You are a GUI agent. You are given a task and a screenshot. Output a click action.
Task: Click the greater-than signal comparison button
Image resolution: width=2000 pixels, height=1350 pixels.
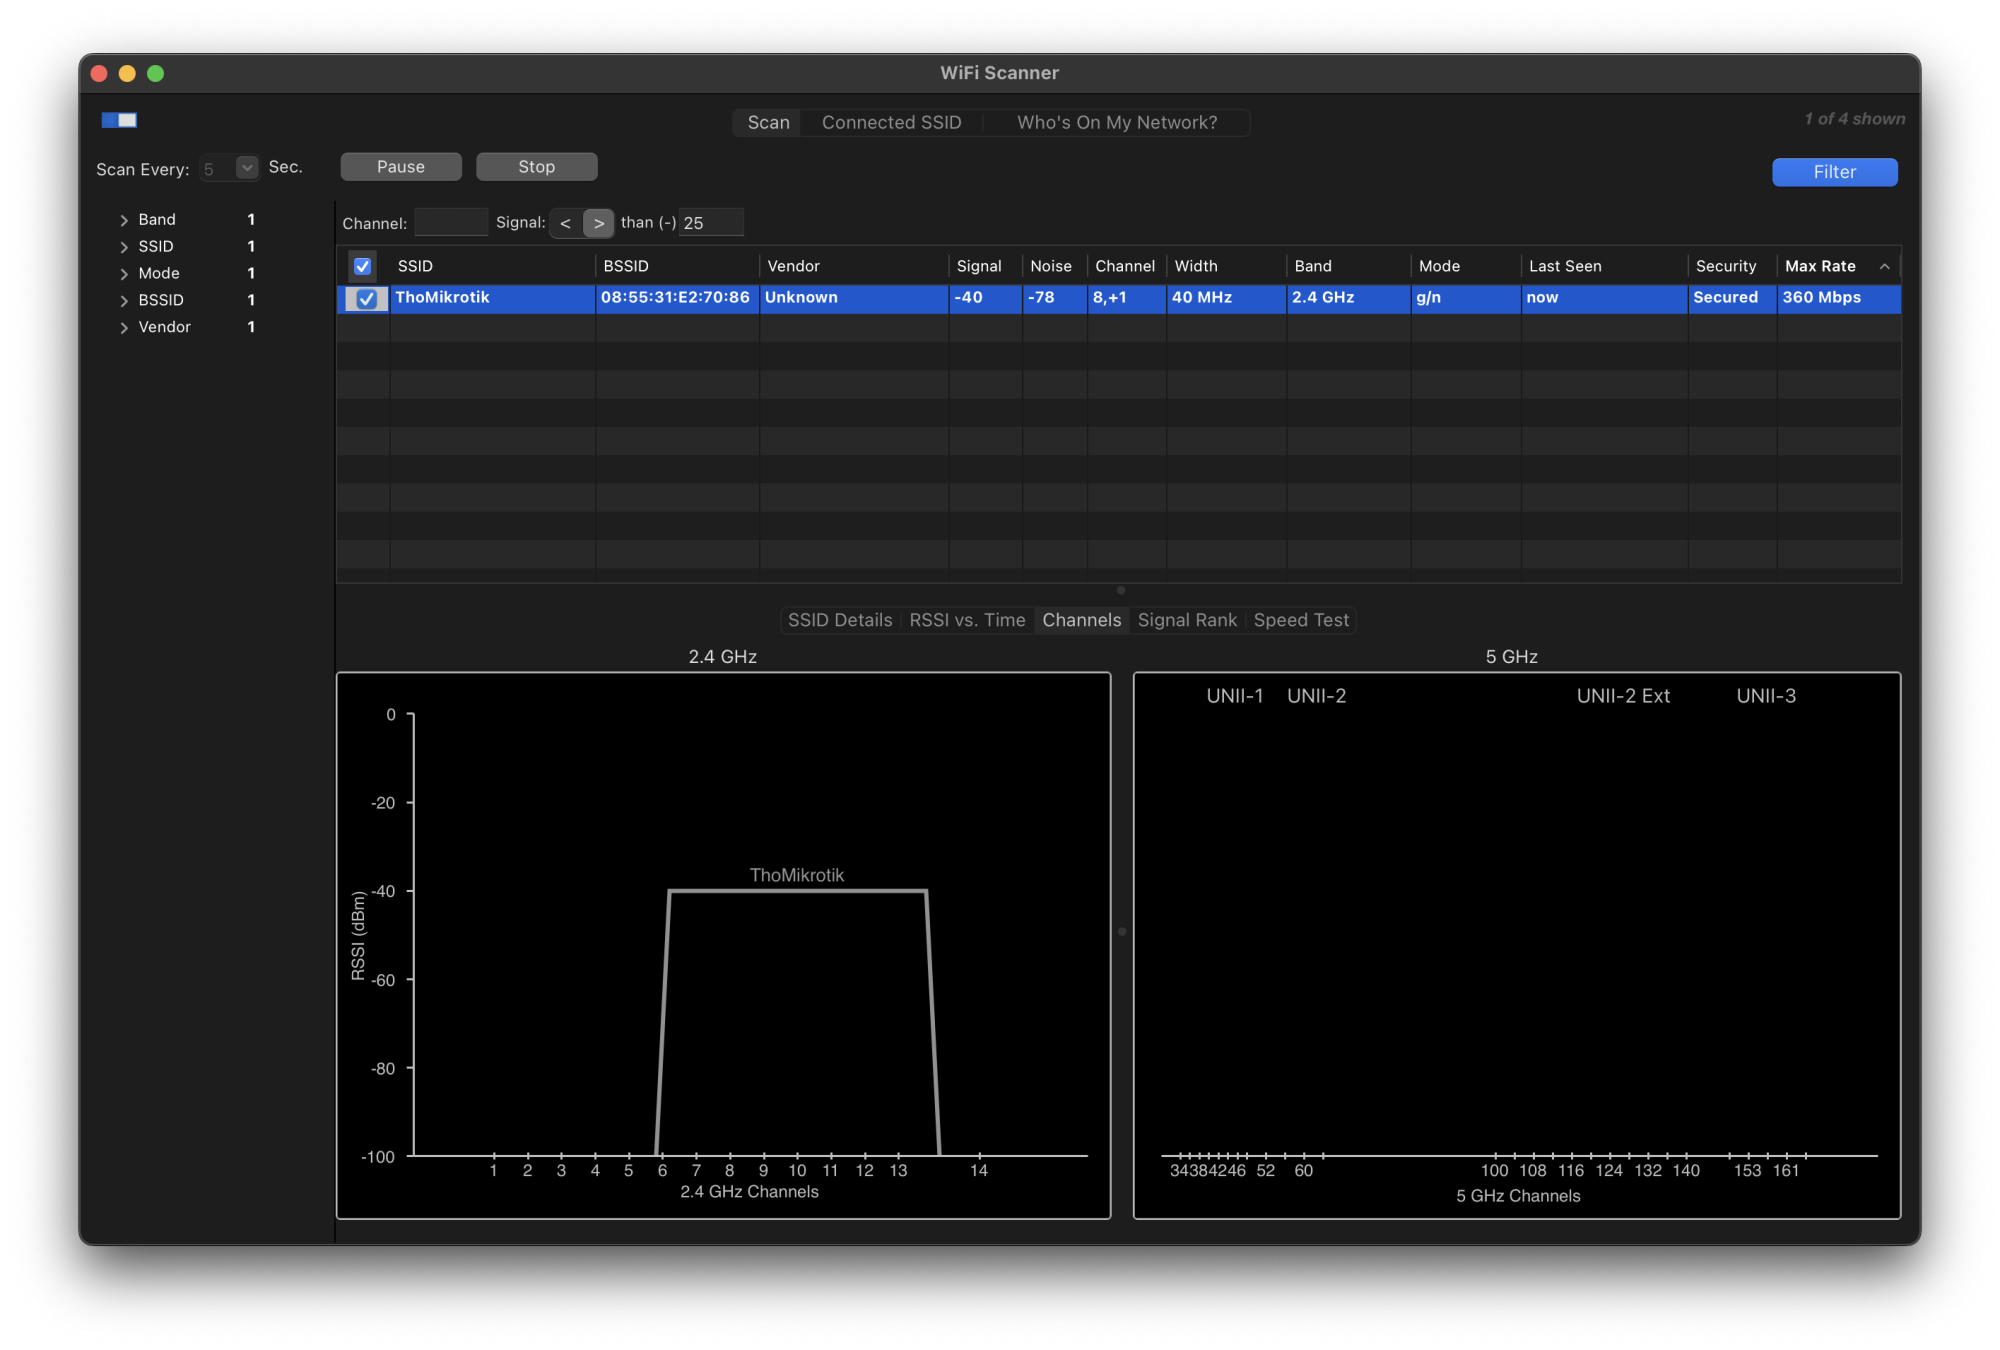tap(598, 223)
